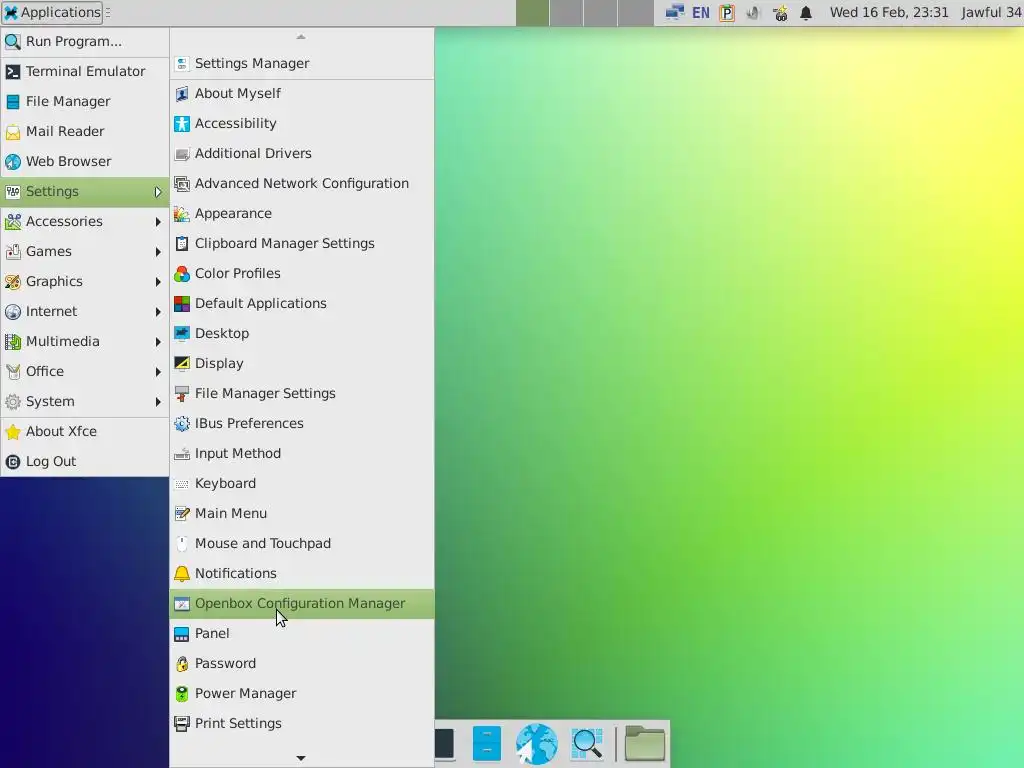Open the Appearance settings icon
The height and width of the screenshot is (768, 1024).
pyautogui.click(x=182, y=214)
